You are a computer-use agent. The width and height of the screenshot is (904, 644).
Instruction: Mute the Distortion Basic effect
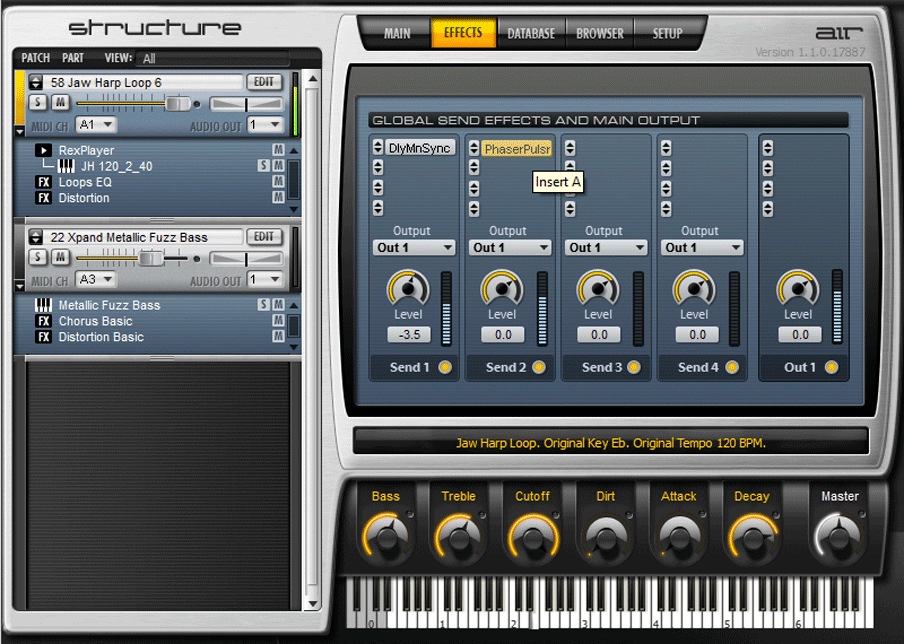(x=279, y=338)
